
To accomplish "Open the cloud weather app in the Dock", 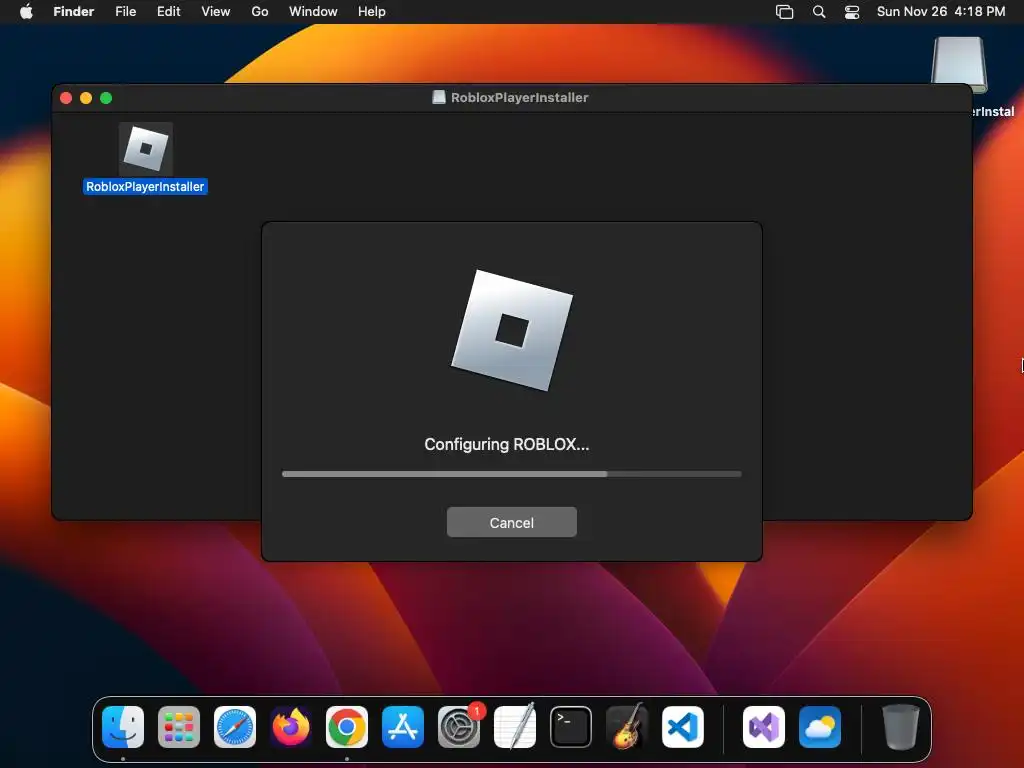I will [820, 727].
